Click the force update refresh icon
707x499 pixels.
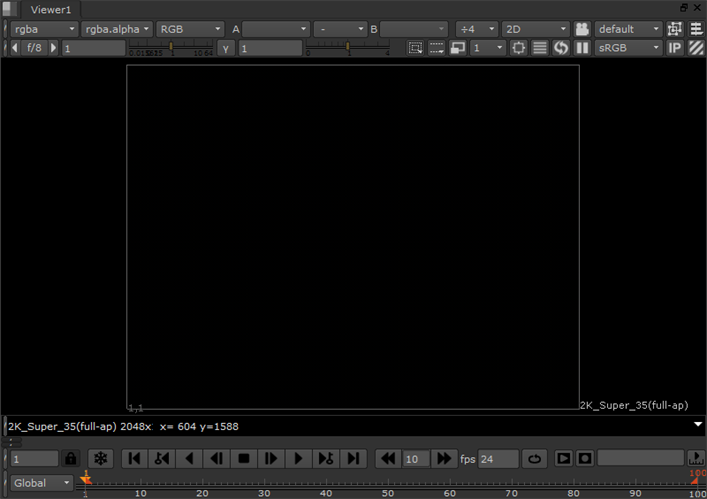click(x=561, y=48)
